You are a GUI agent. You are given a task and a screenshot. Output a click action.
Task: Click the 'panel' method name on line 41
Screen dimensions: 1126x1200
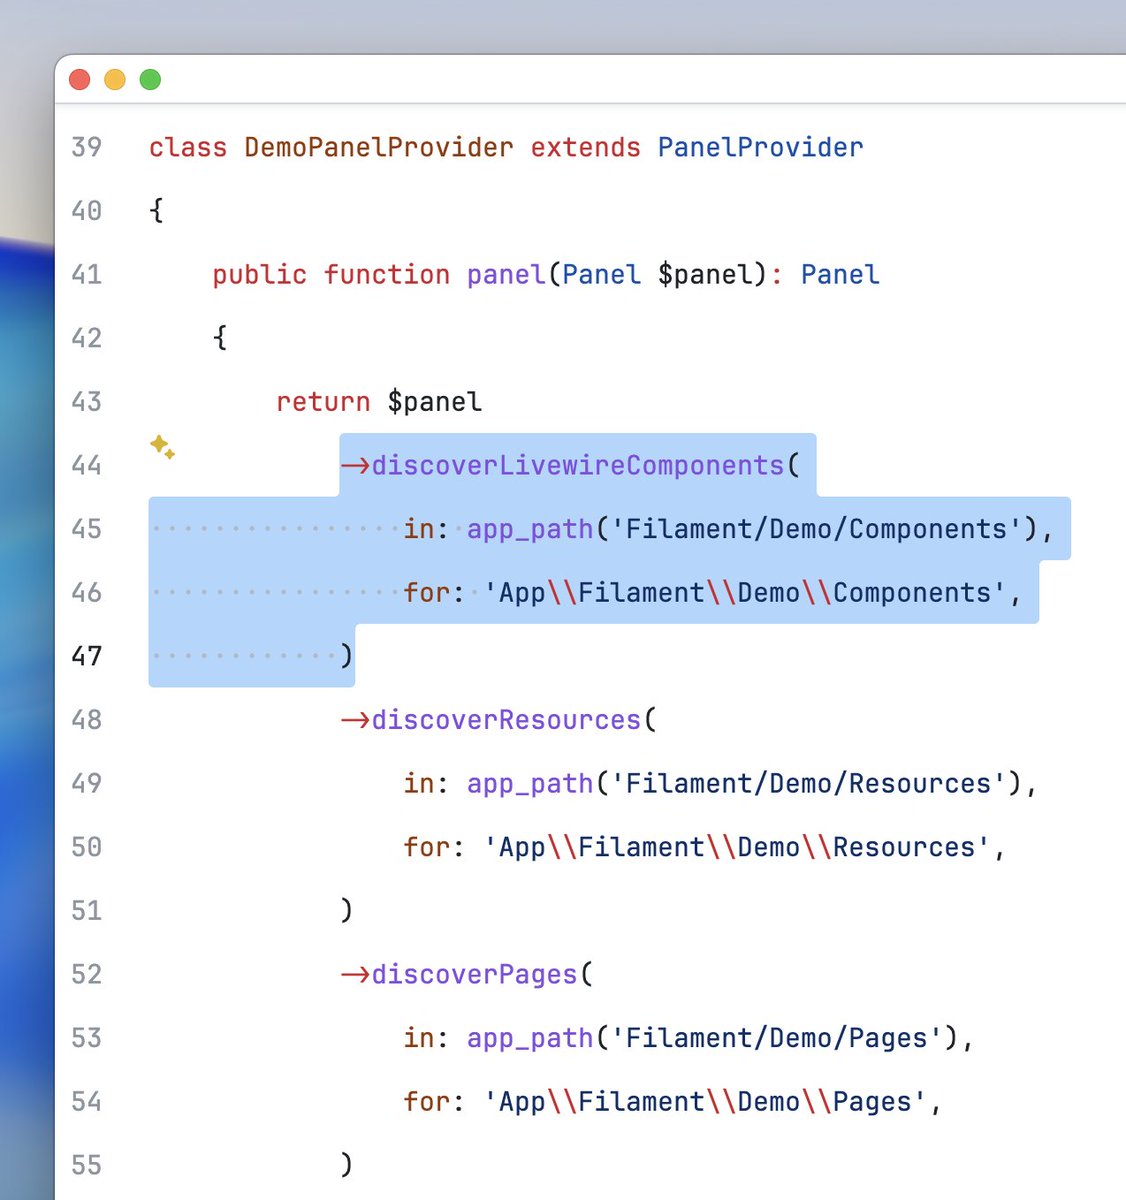pos(506,274)
